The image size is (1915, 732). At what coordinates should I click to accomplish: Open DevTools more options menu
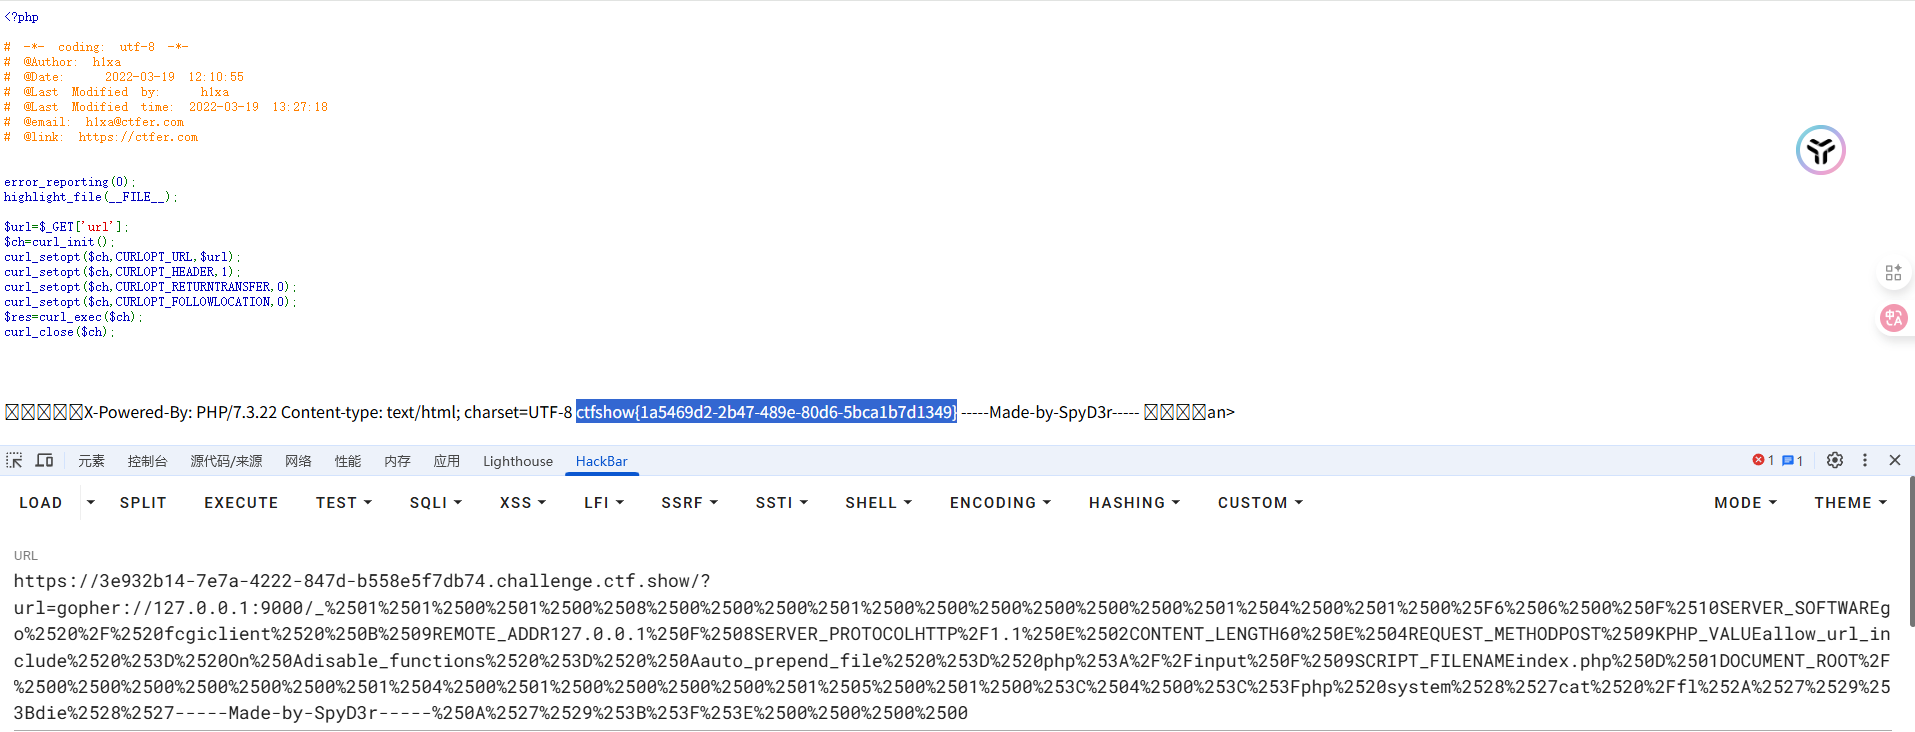click(x=1864, y=460)
